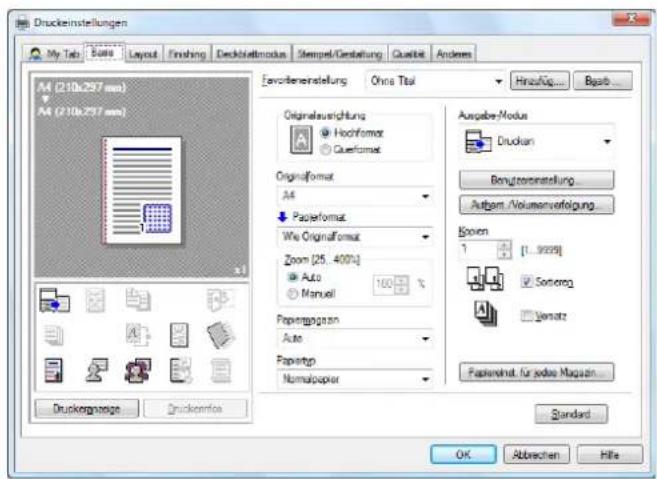Screen dimensions: 657x479
Task: Switch to the Qualität tab
Action: click(409, 54)
